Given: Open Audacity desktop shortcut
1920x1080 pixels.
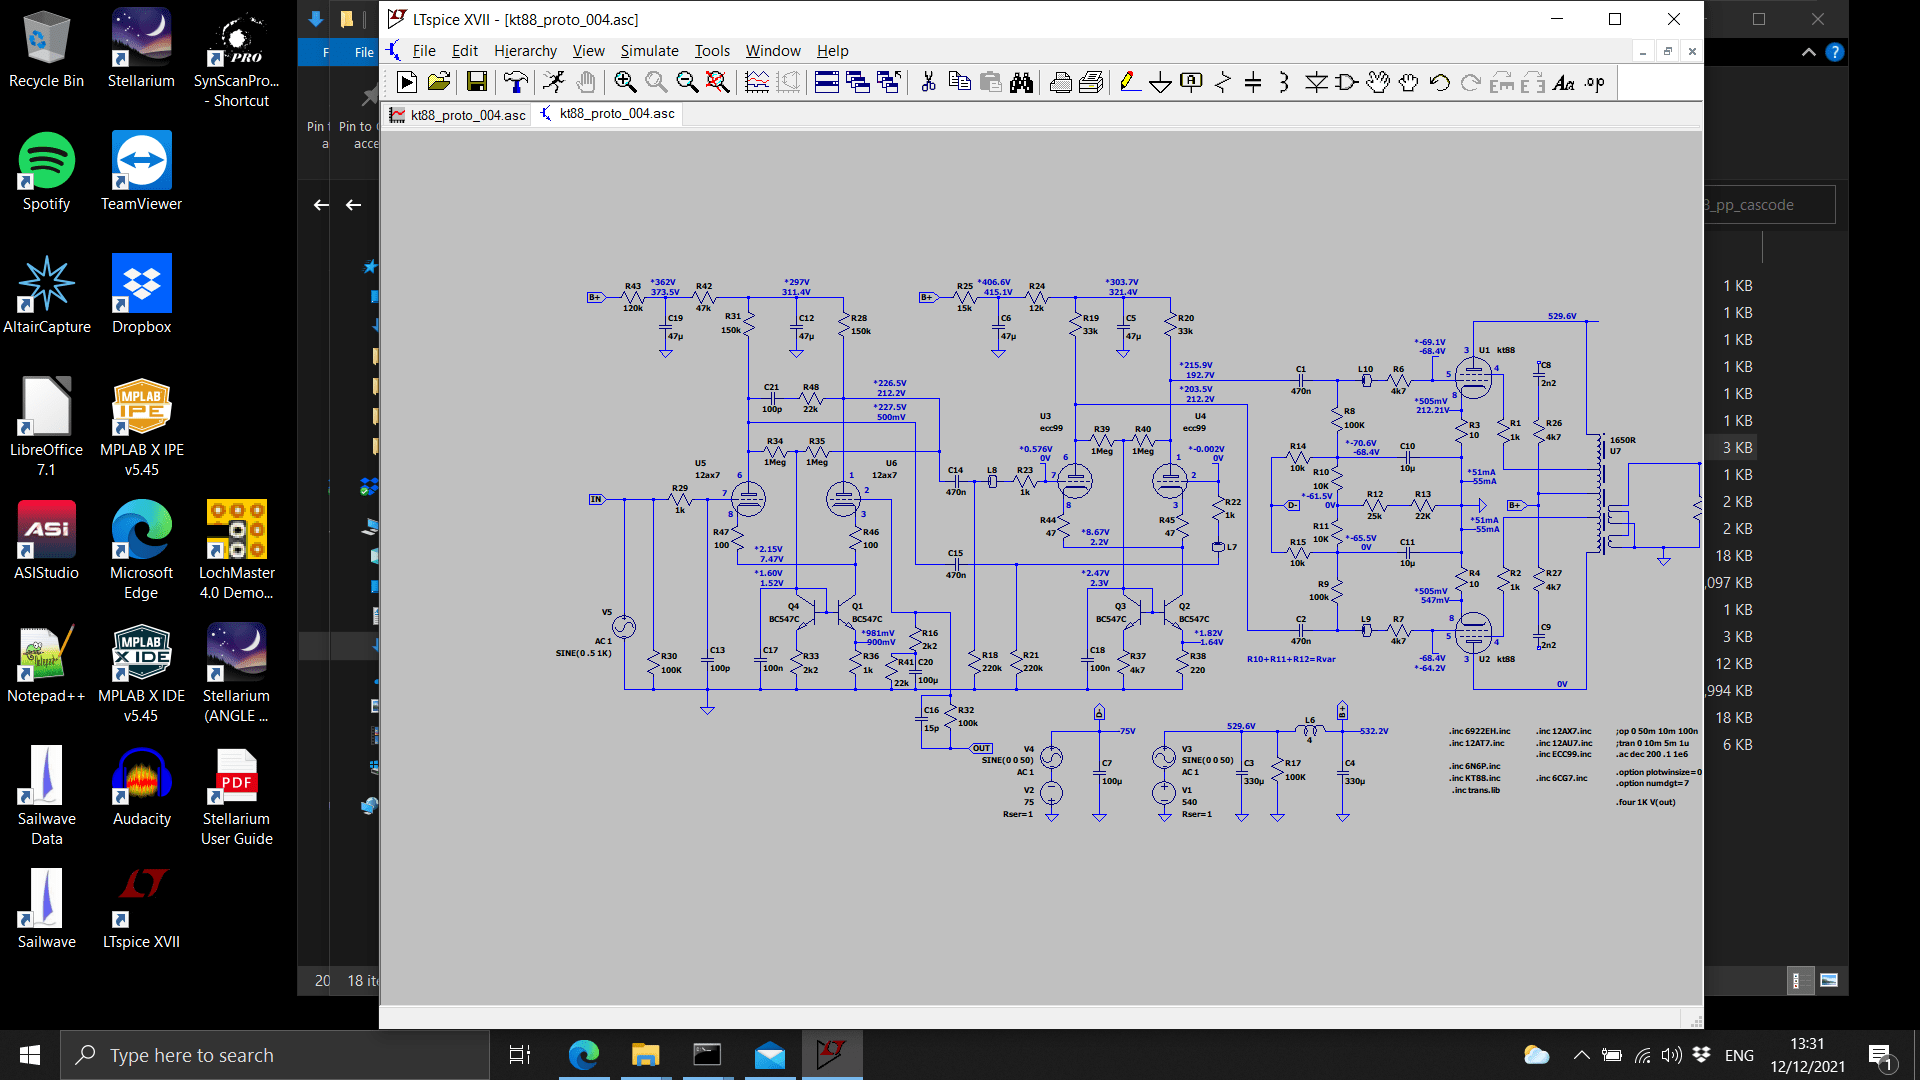Looking at the screenshot, I should pos(141,787).
